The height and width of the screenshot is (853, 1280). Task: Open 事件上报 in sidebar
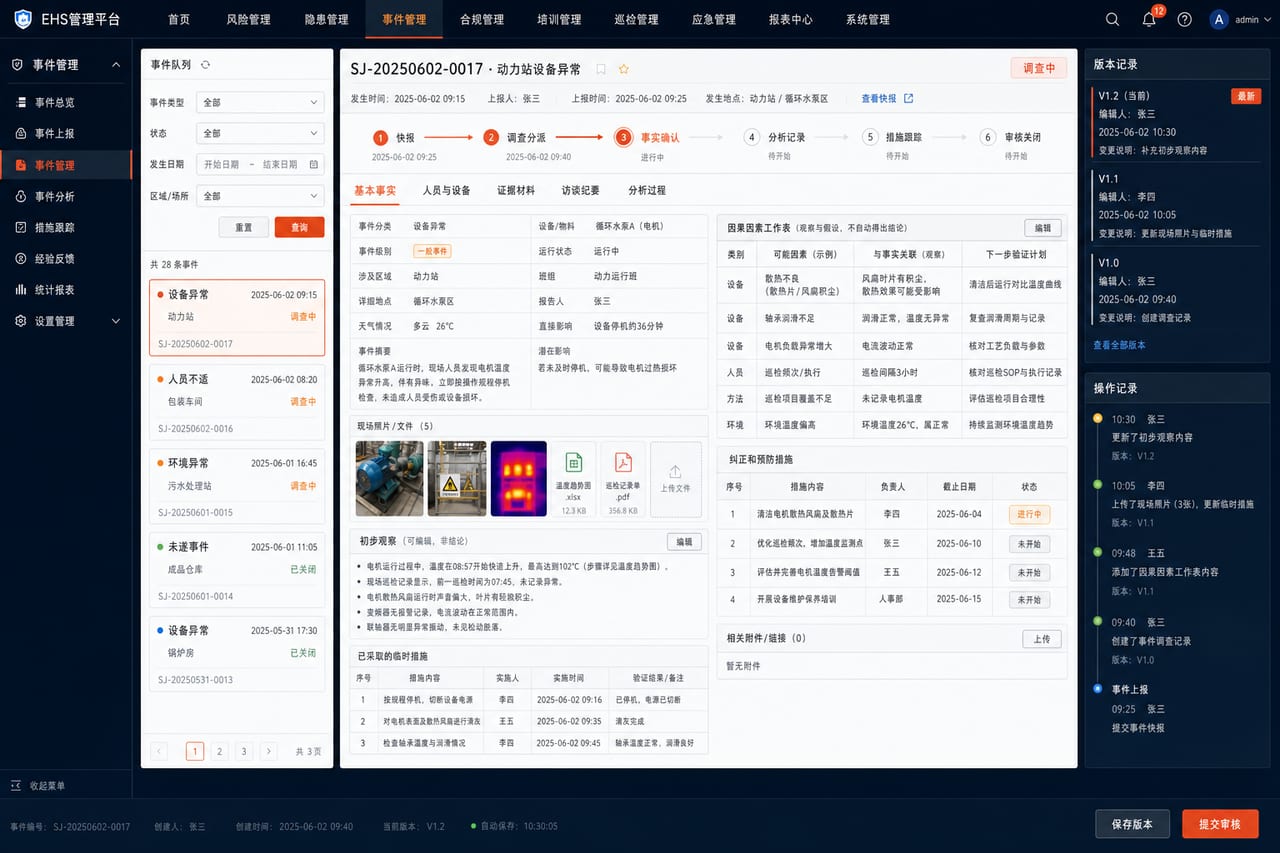[x=54, y=133]
